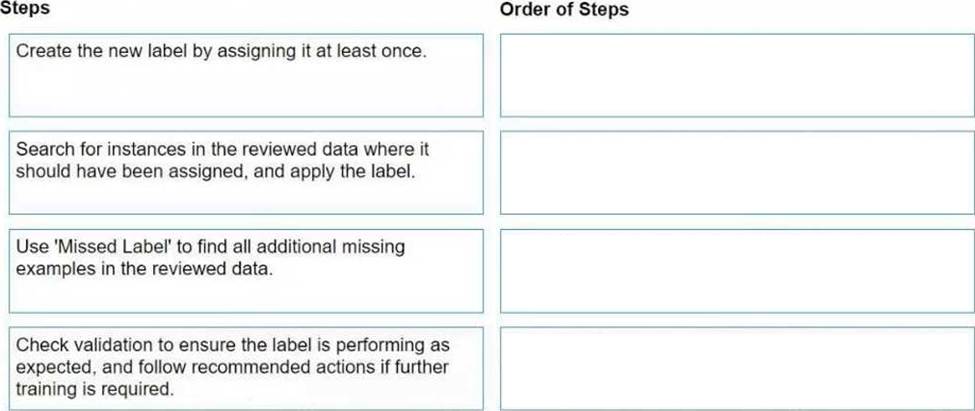The image size is (975, 411).
Task: Click the words 'Search for instances'
Action: coord(97,149)
